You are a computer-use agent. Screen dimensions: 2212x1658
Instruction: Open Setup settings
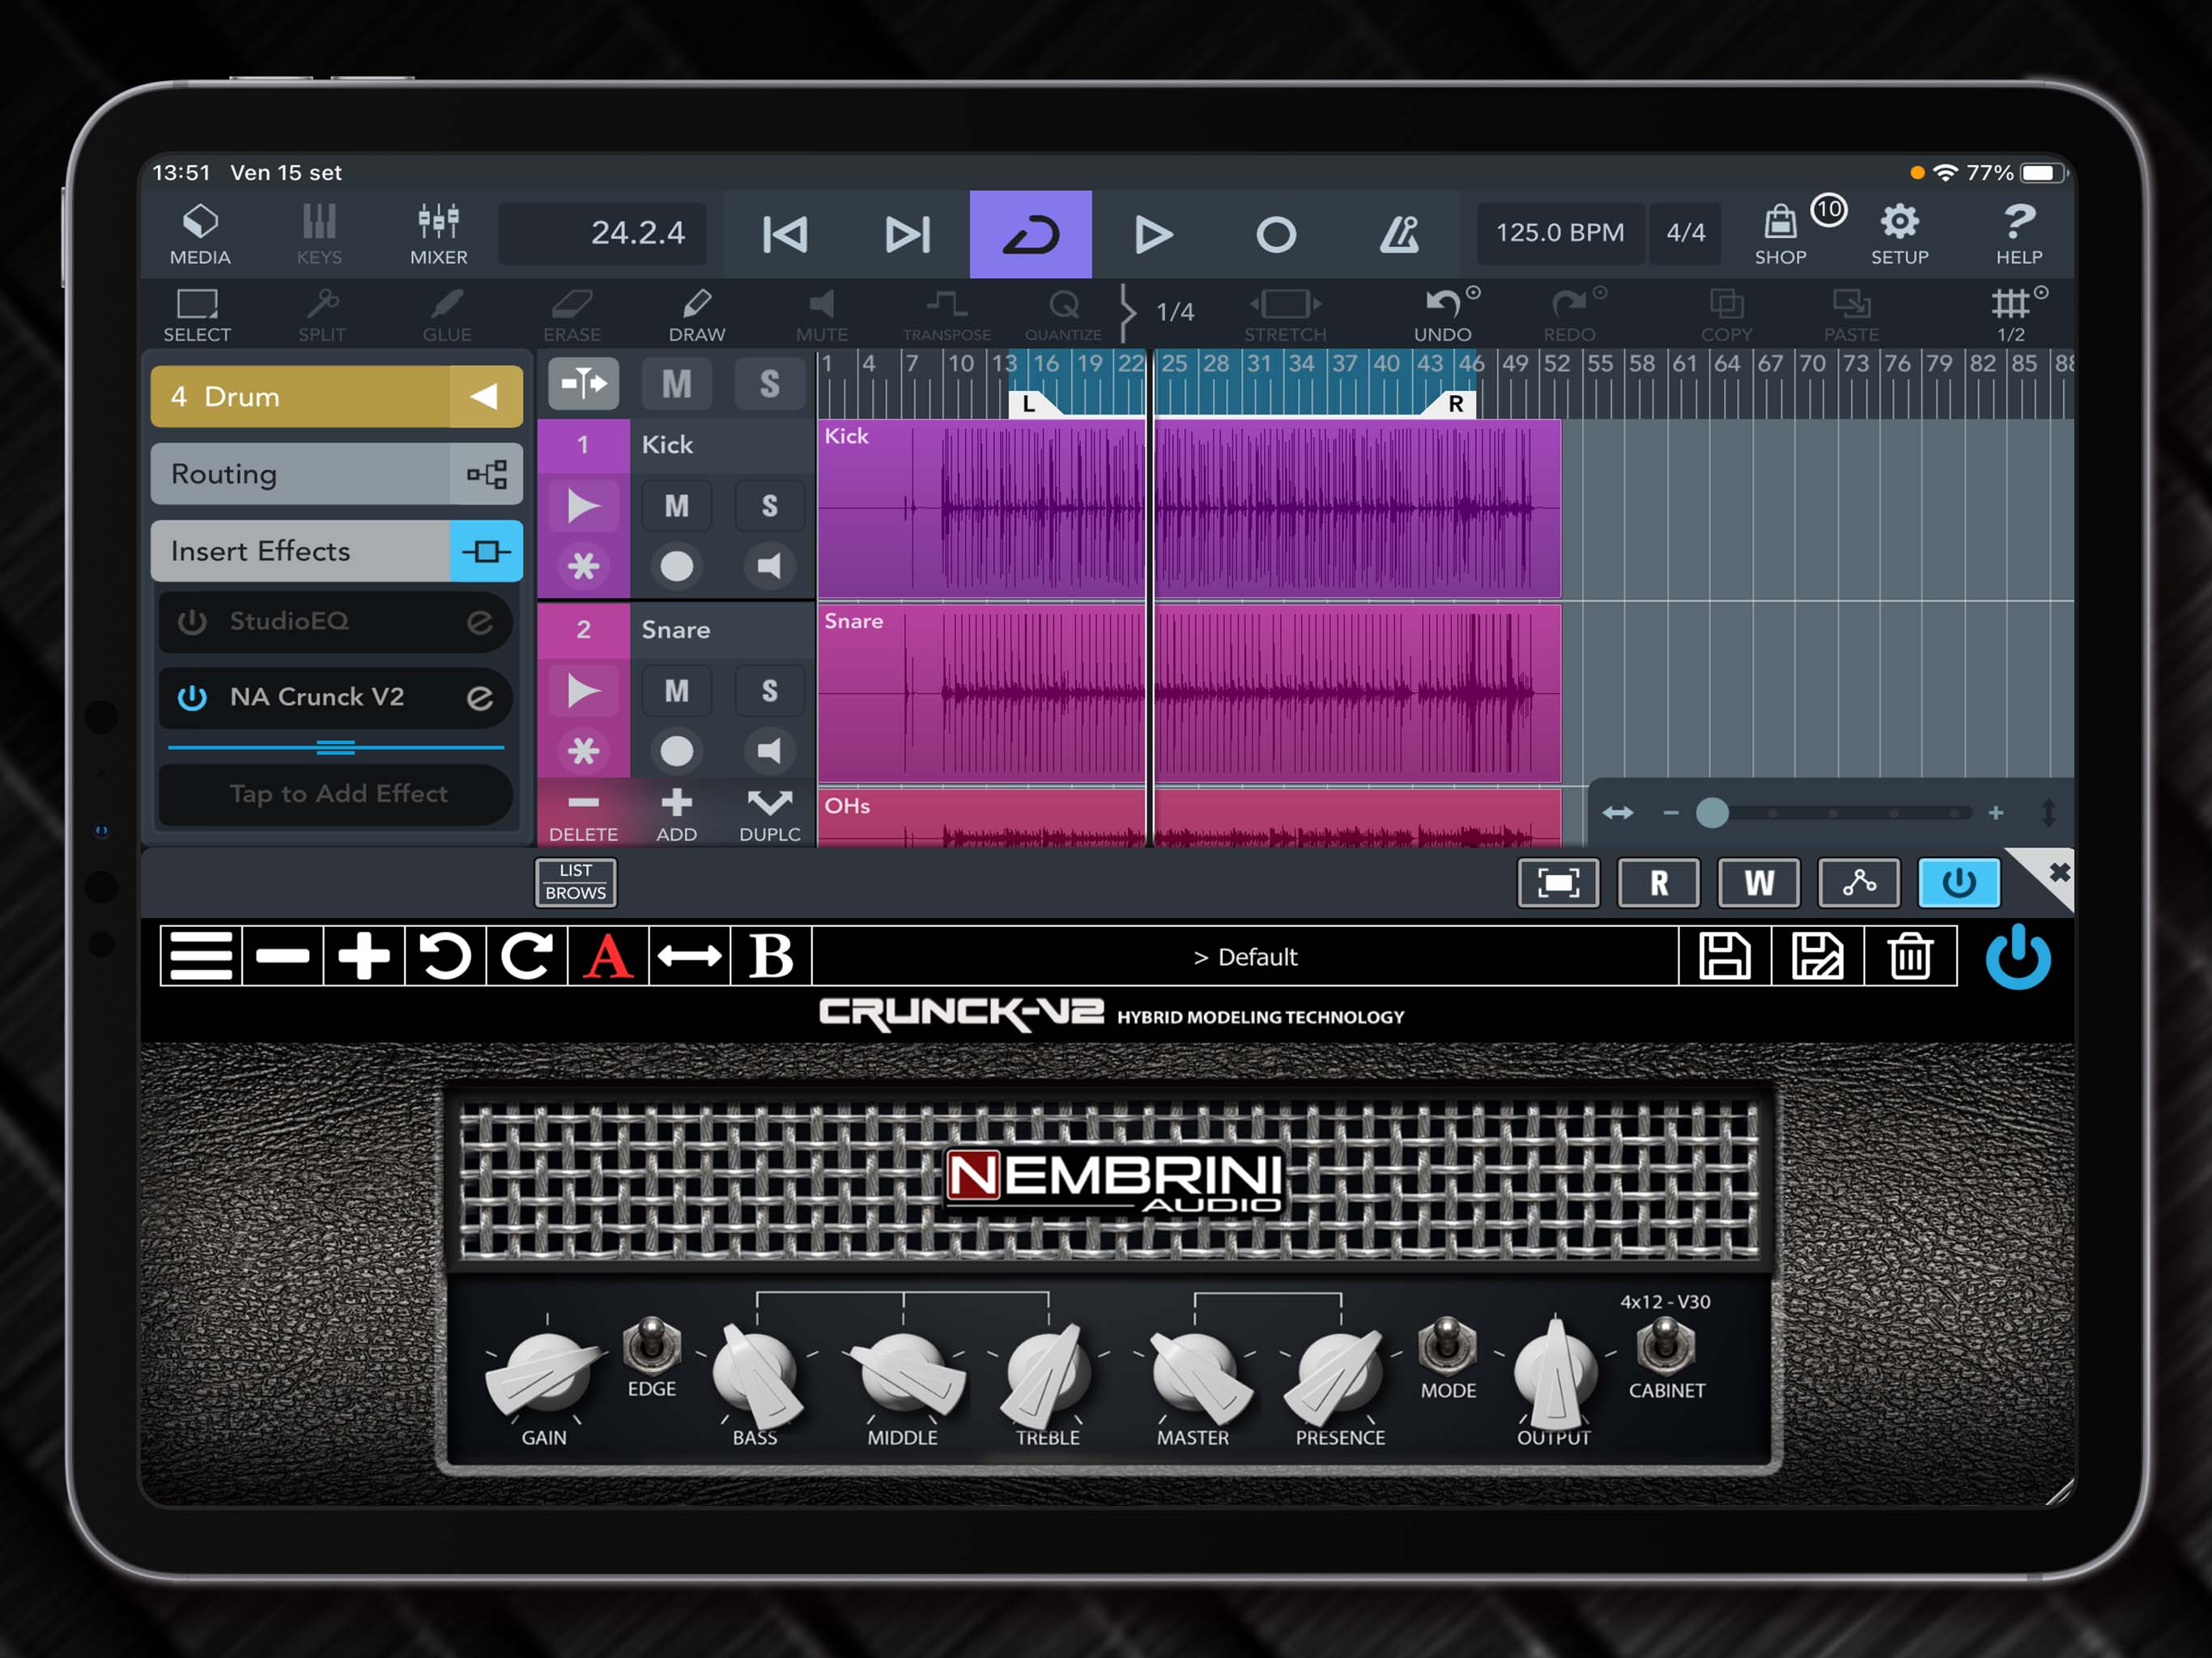coord(1899,234)
